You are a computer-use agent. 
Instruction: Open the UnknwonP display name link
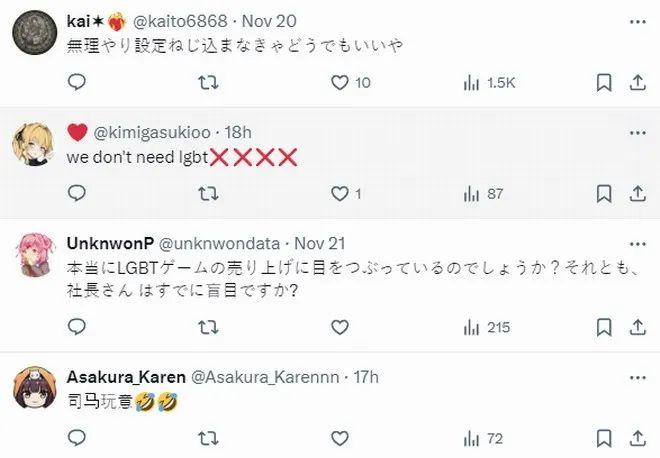(x=109, y=243)
